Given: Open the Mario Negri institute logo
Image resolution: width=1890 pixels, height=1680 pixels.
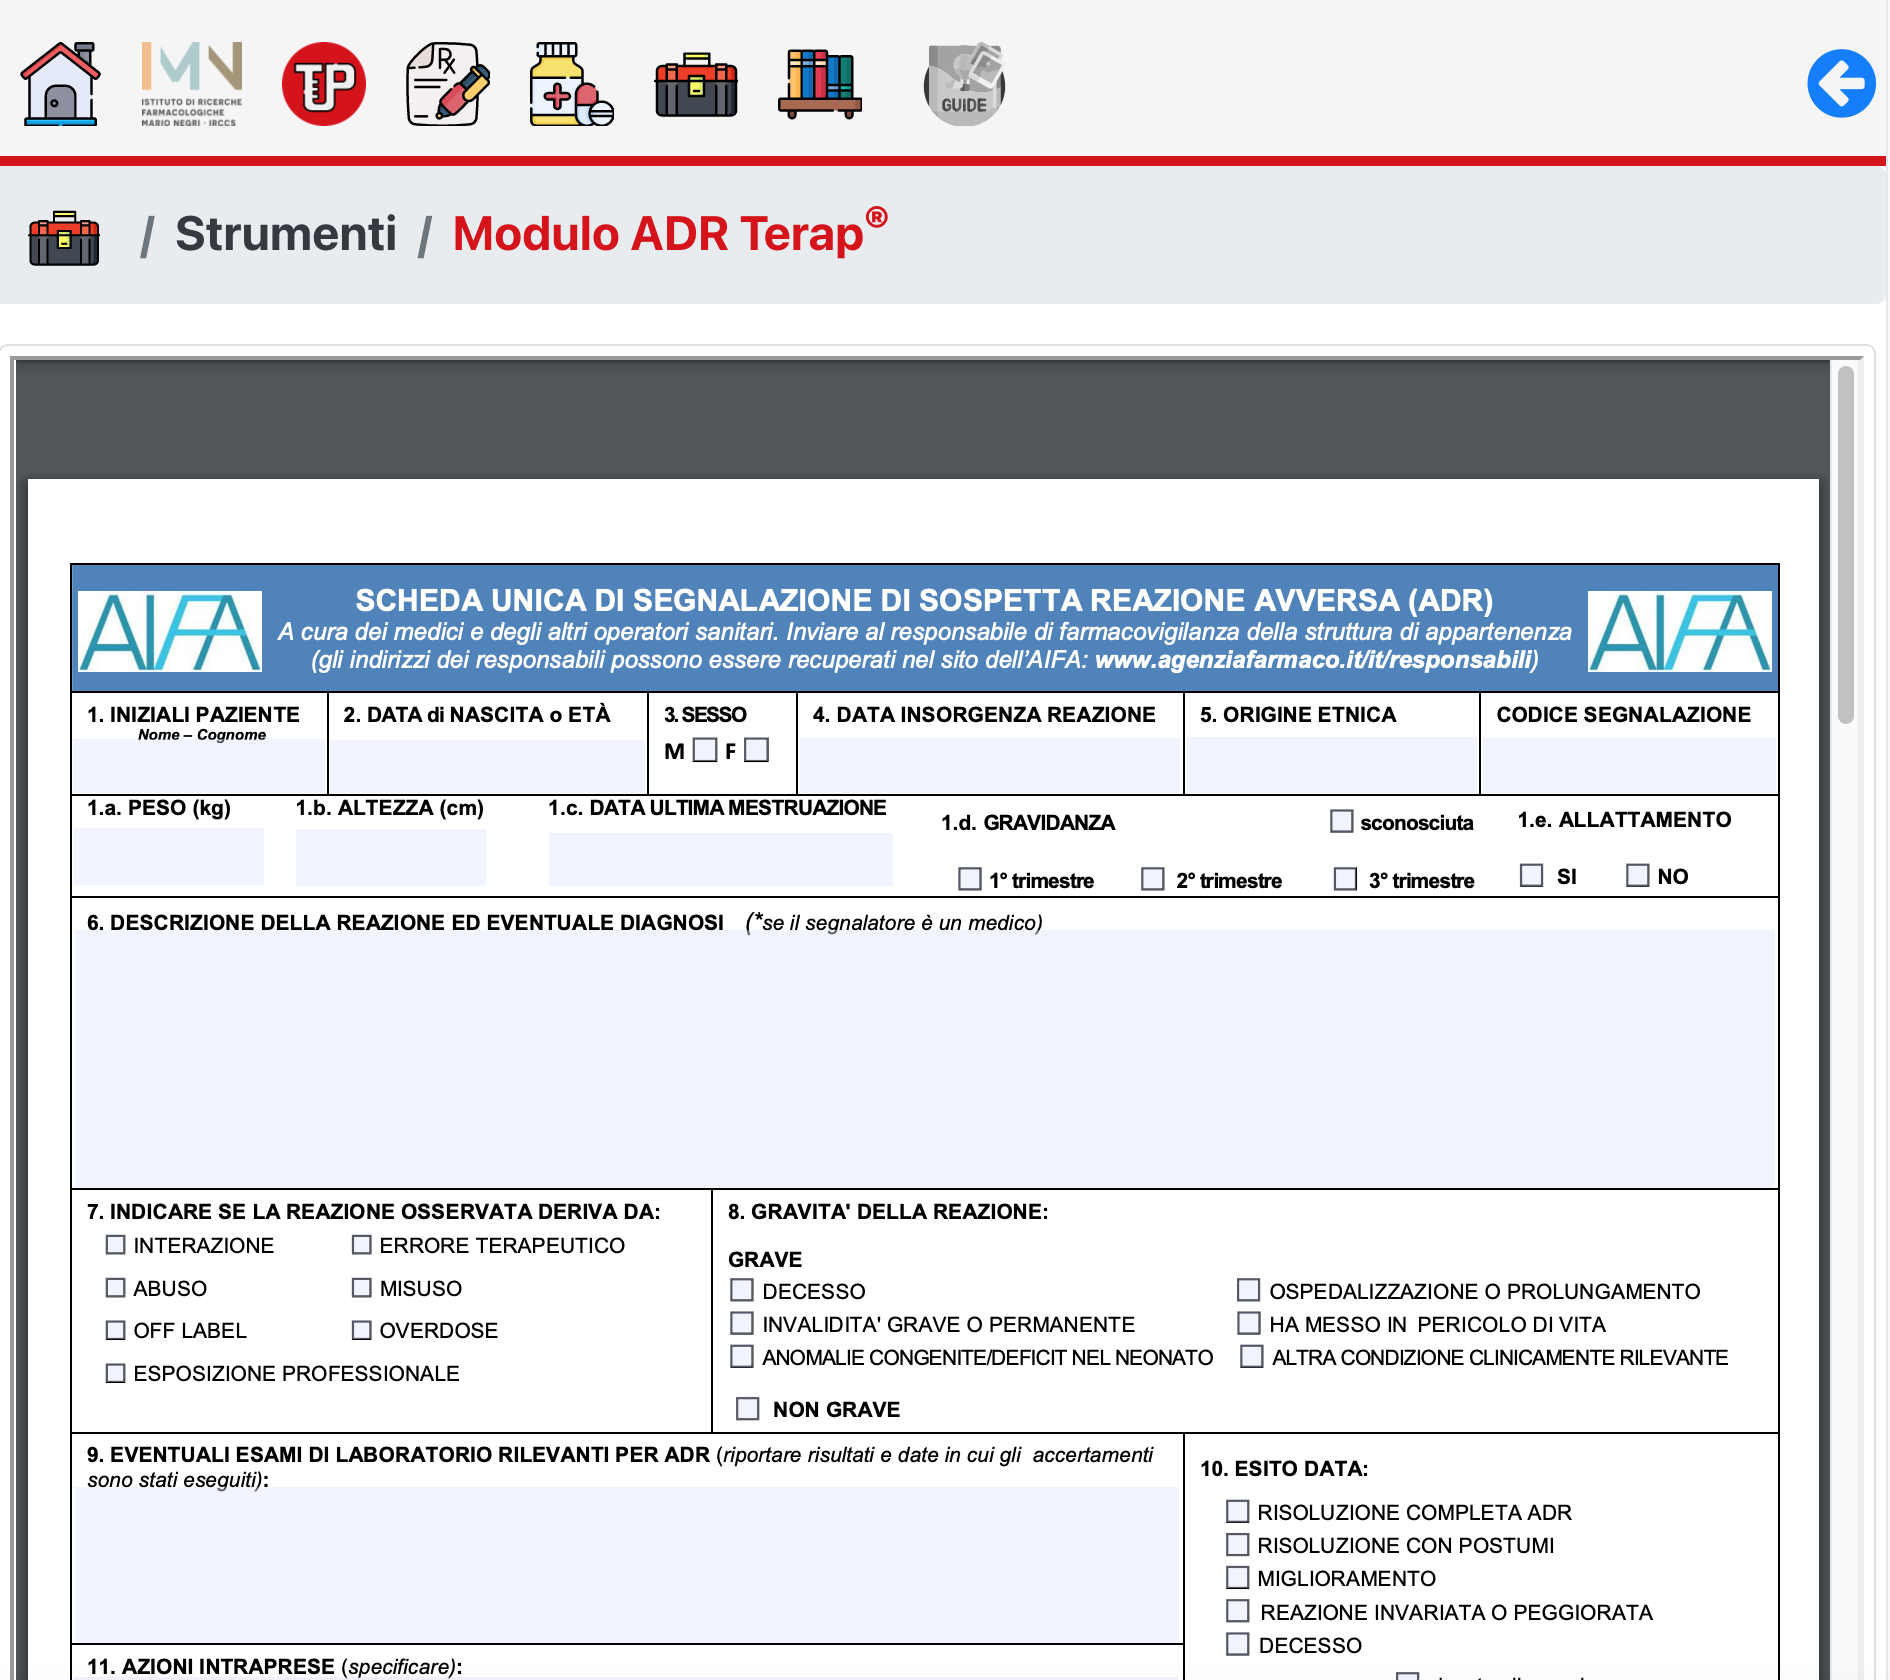Looking at the screenshot, I should tap(191, 84).
